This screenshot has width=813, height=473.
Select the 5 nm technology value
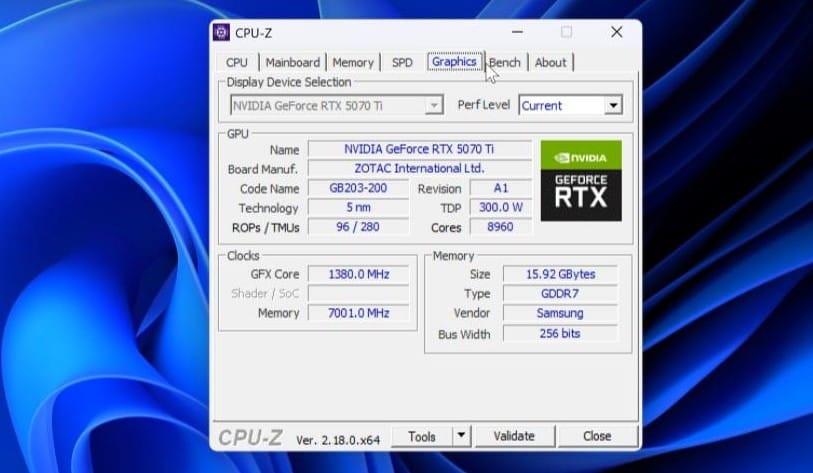pyautogui.click(x=358, y=207)
